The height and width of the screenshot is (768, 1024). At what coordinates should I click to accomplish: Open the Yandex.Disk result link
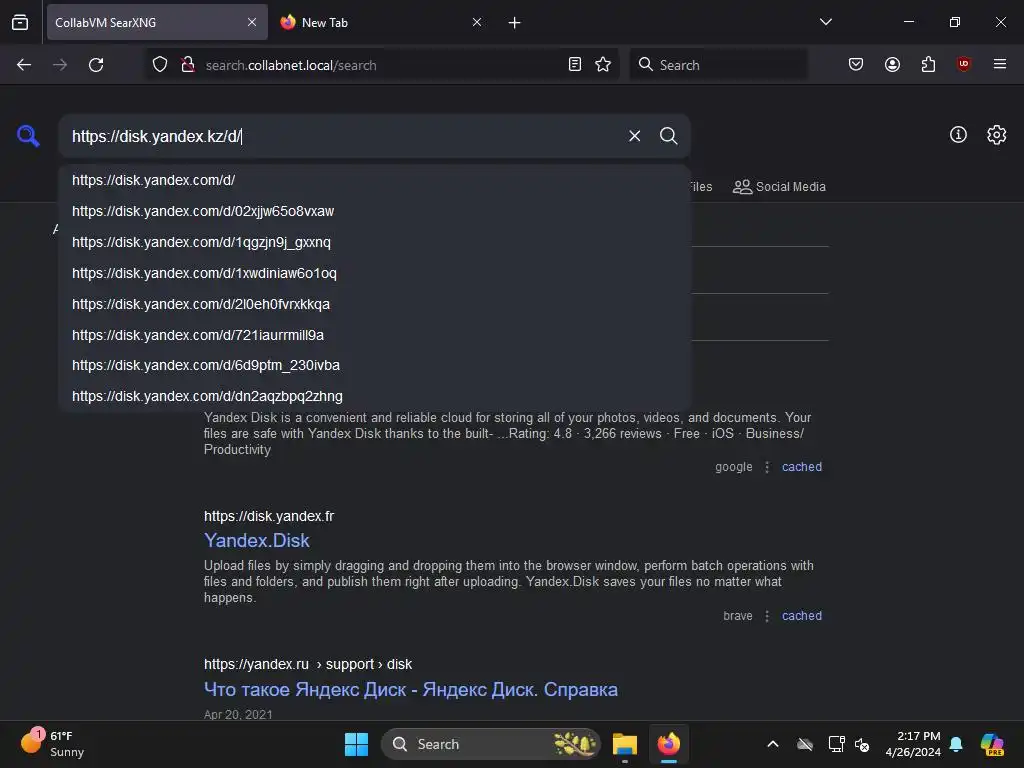pyautogui.click(x=257, y=541)
